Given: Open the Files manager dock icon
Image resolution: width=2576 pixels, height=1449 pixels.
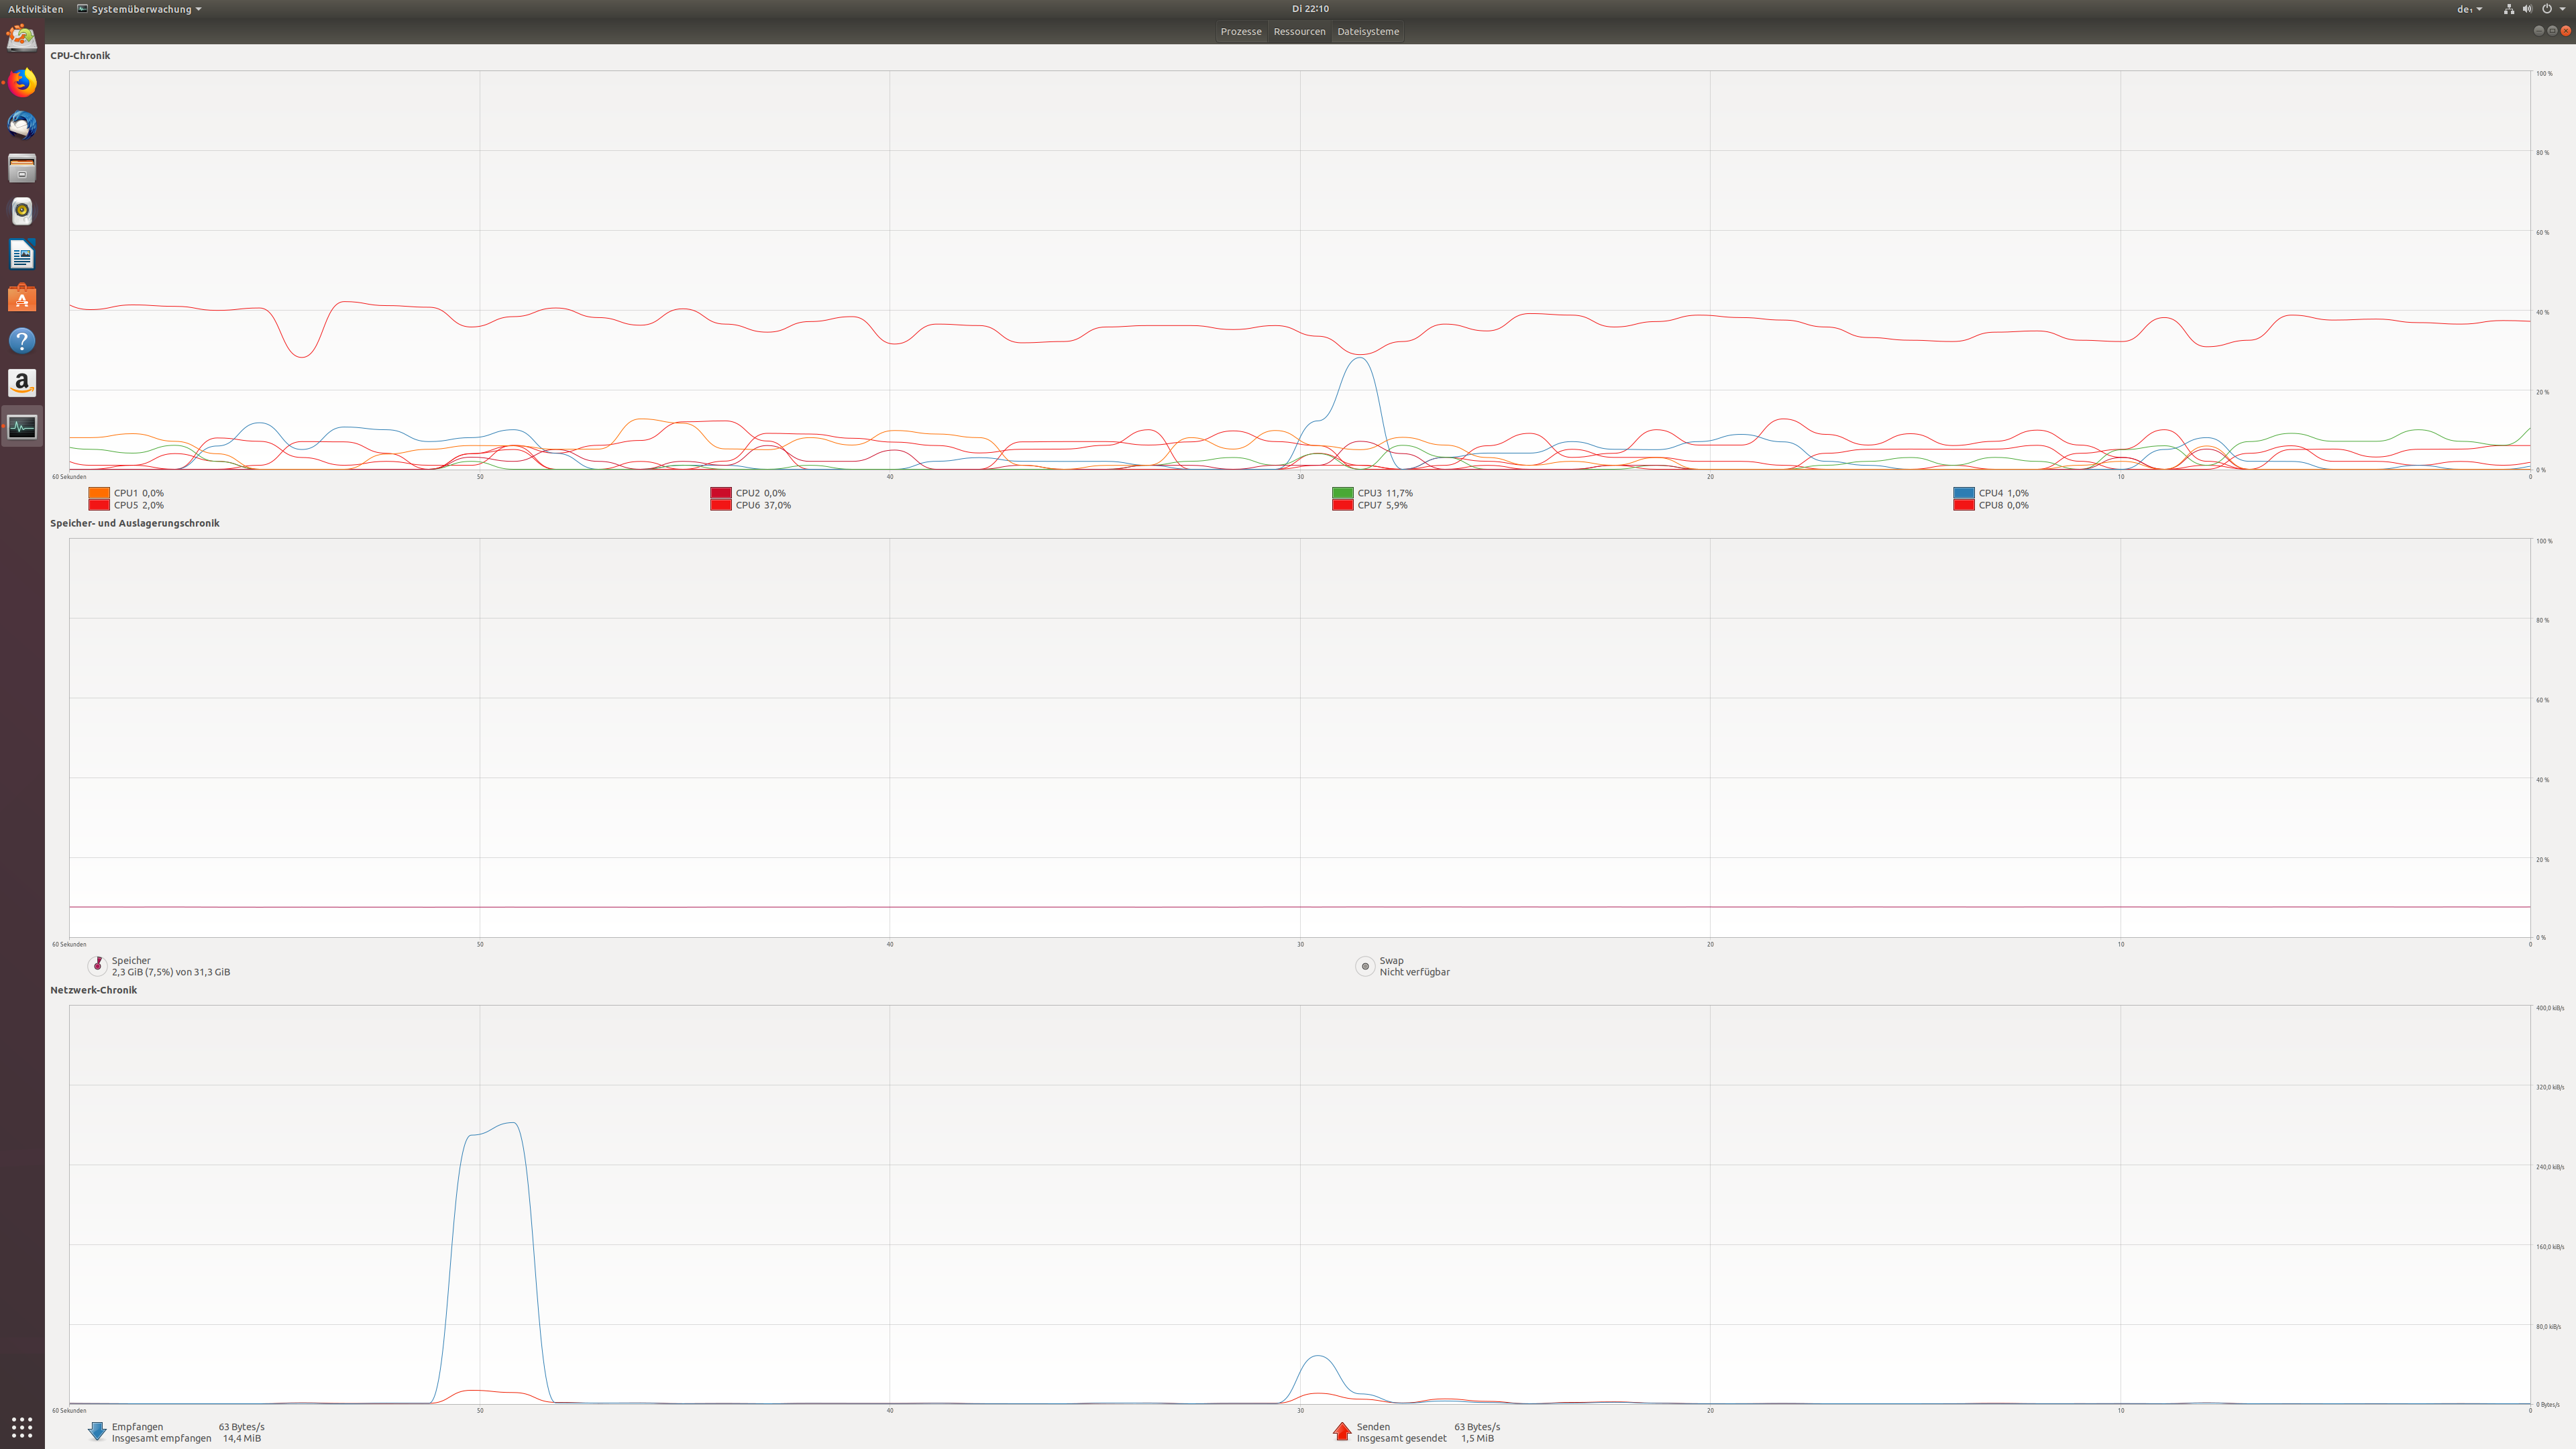Looking at the screenshot, I should (22, 168).
